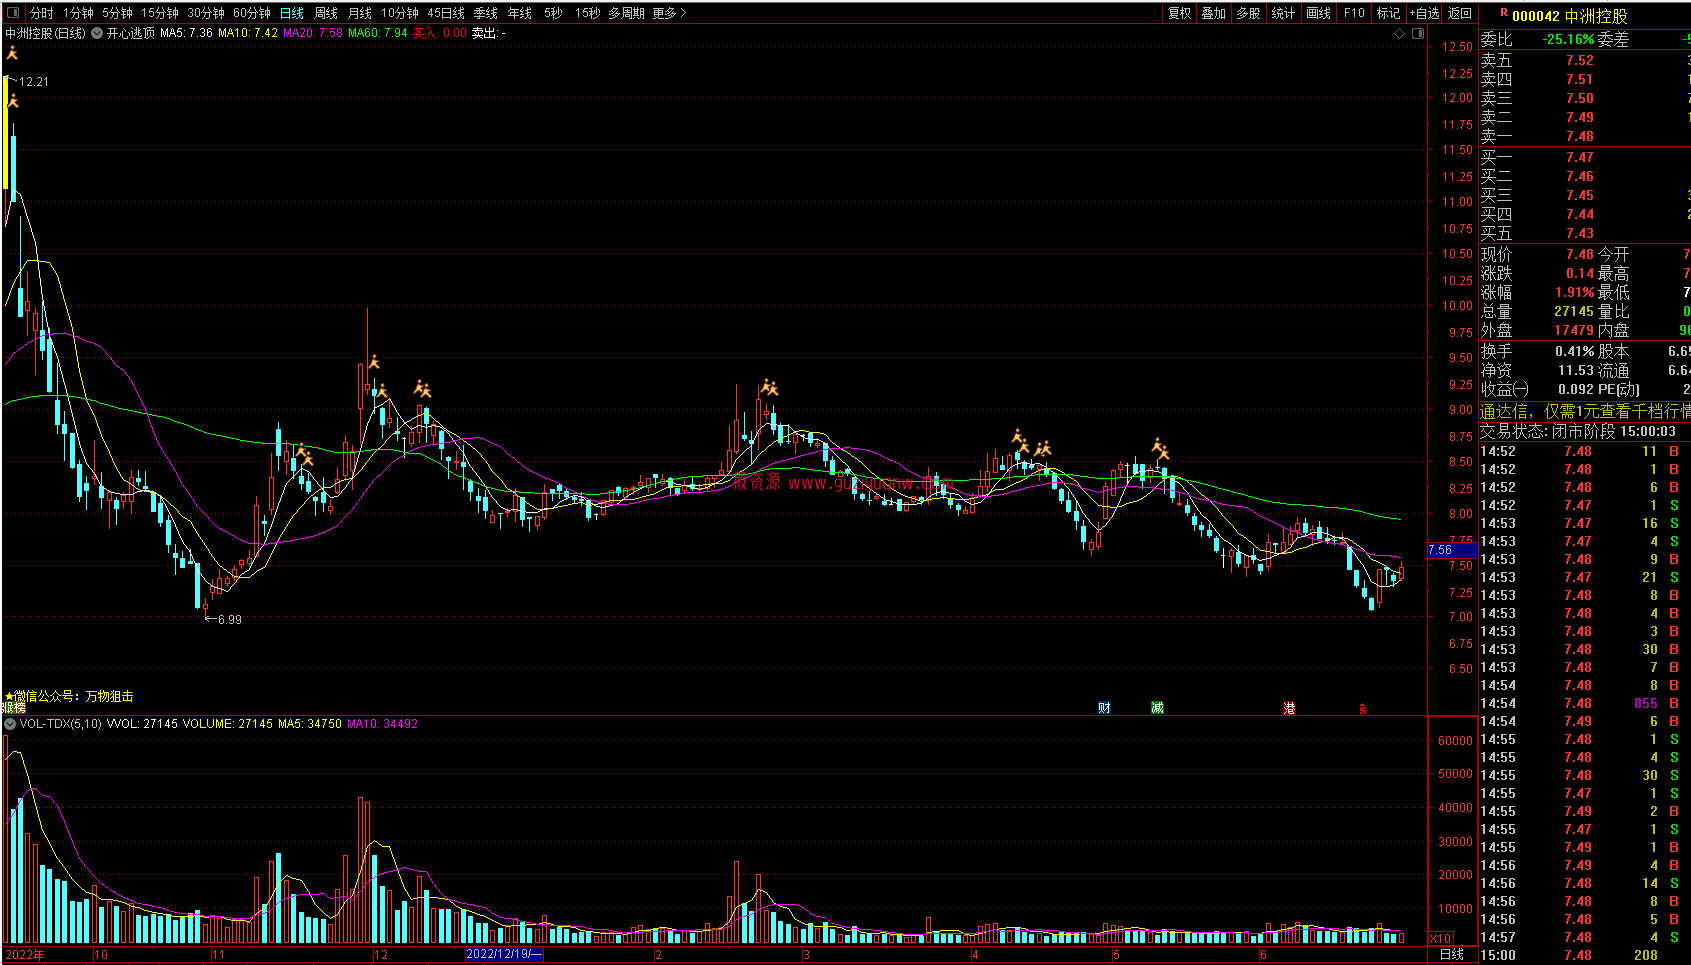
Task: Click the 委比 -25.16% value
Action: pyautogui.click(x=1569, y=39)
